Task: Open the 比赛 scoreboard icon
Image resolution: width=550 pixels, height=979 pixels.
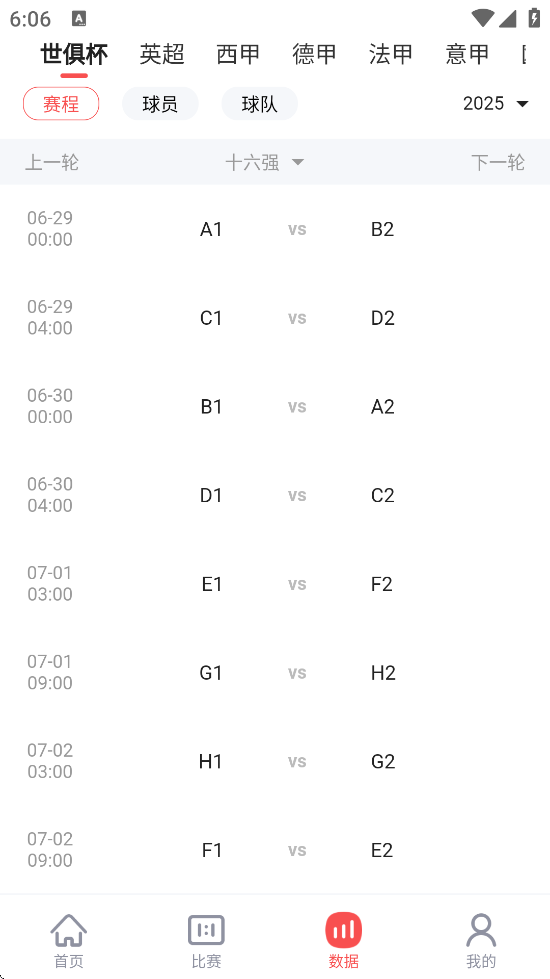Action: coord(206,930)
